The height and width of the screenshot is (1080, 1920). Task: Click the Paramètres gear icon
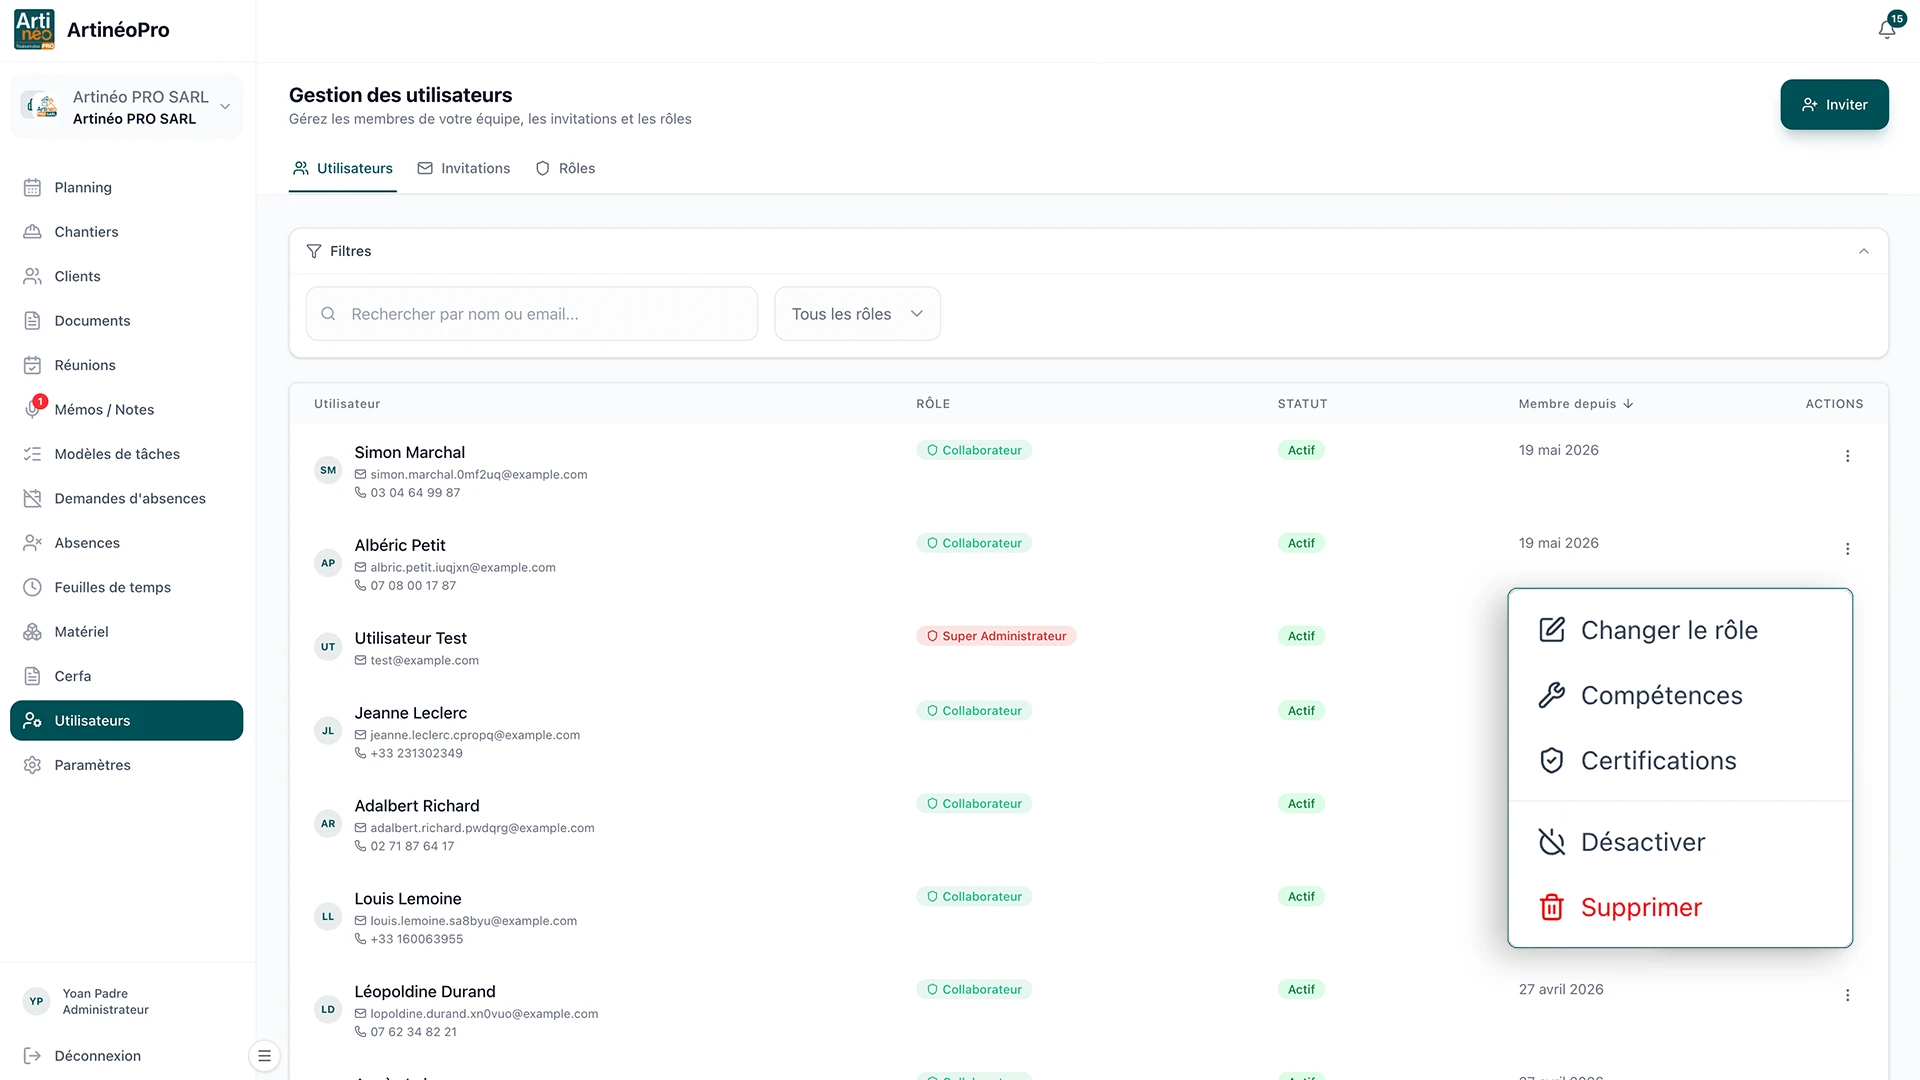(x=33, y=765)
